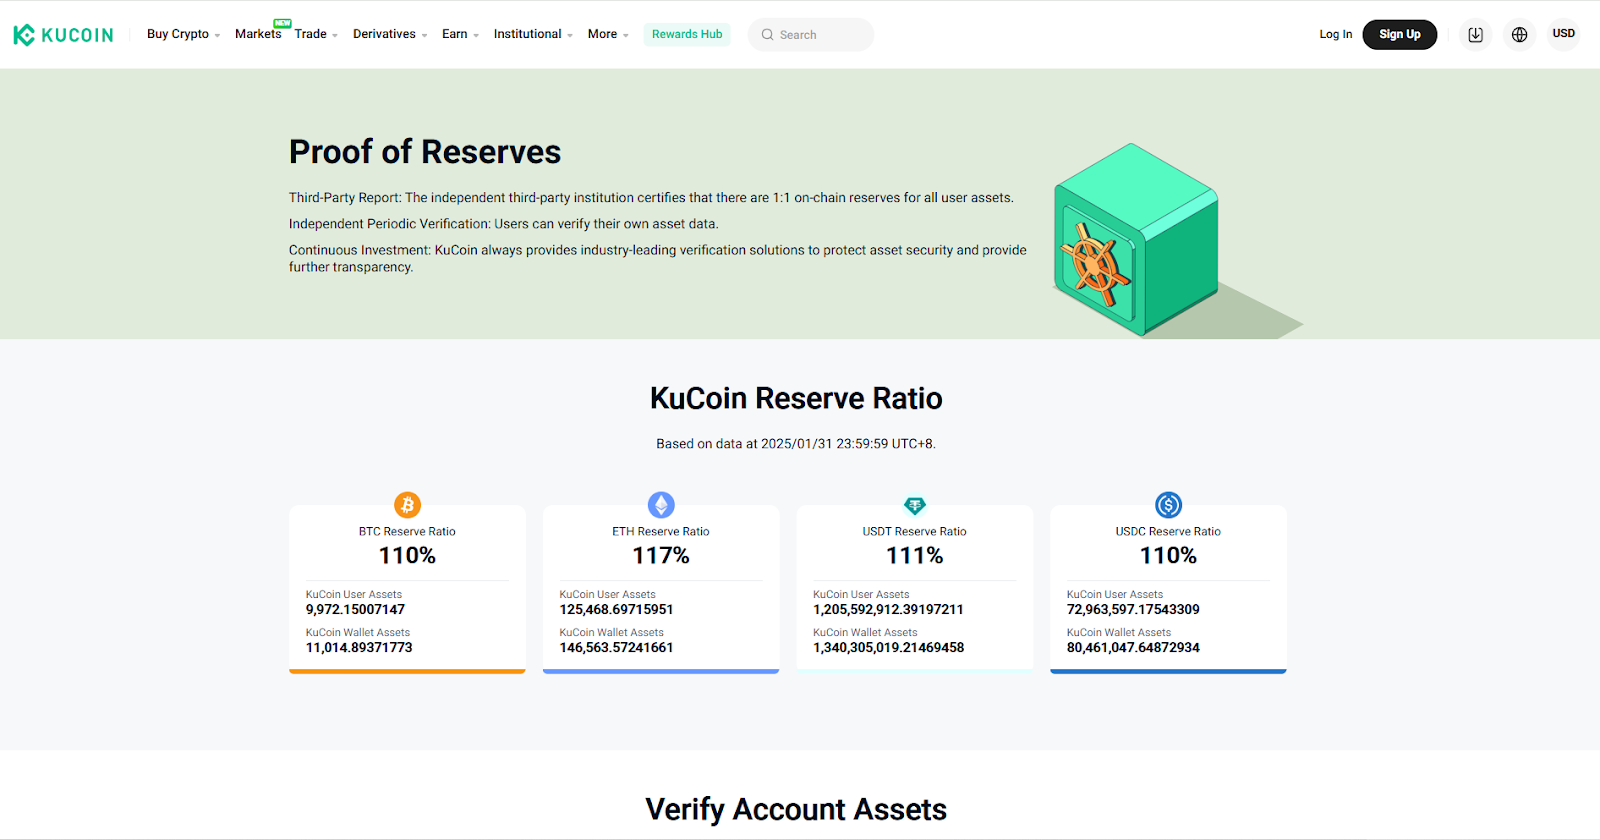
Task: Open the Markets page
Action: pos(258,34)
